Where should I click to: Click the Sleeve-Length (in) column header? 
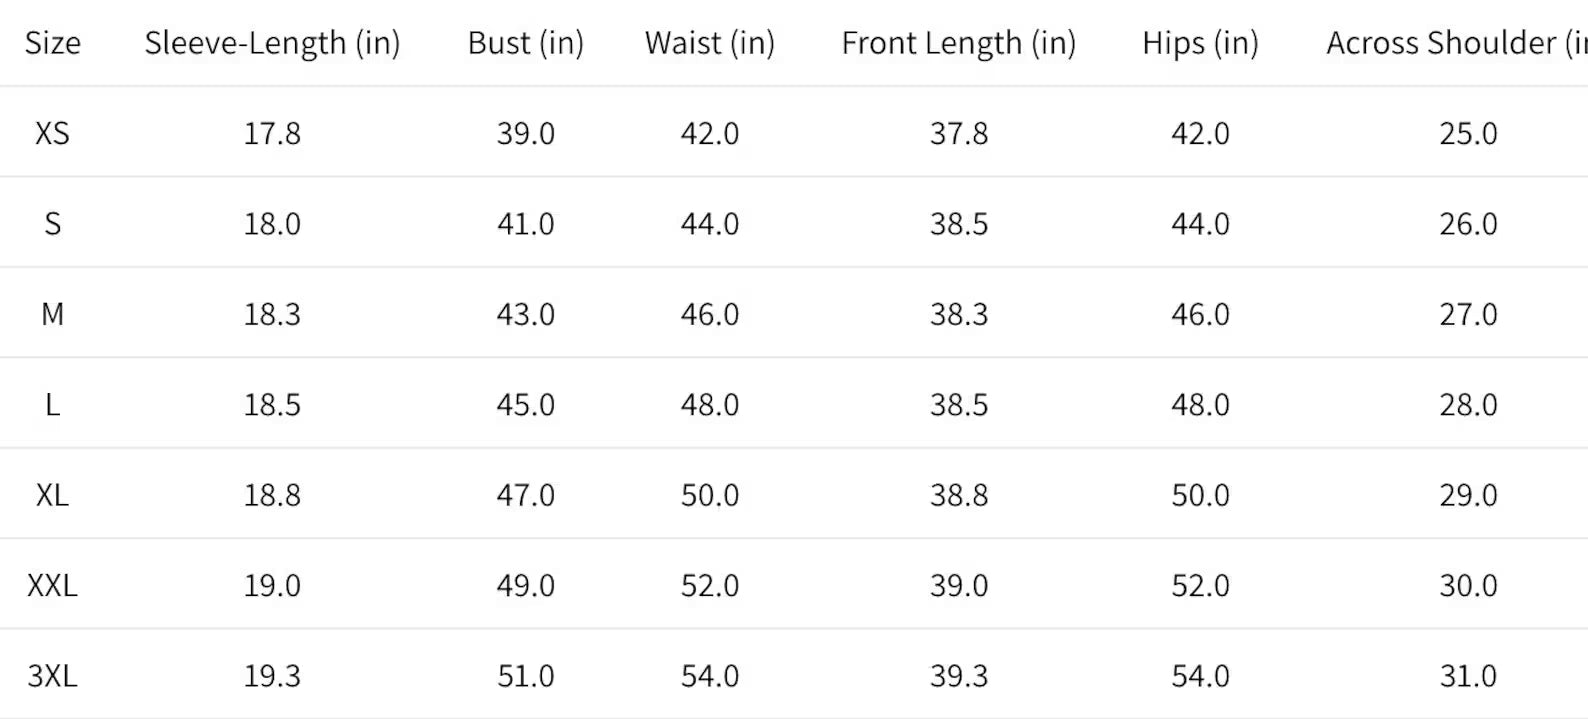click(x=272, y=43)
